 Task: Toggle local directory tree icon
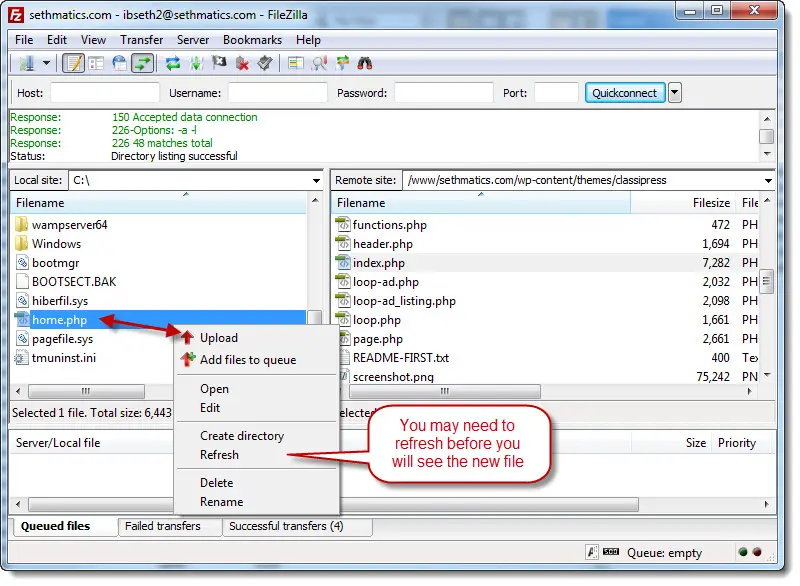tap(96, 63)
